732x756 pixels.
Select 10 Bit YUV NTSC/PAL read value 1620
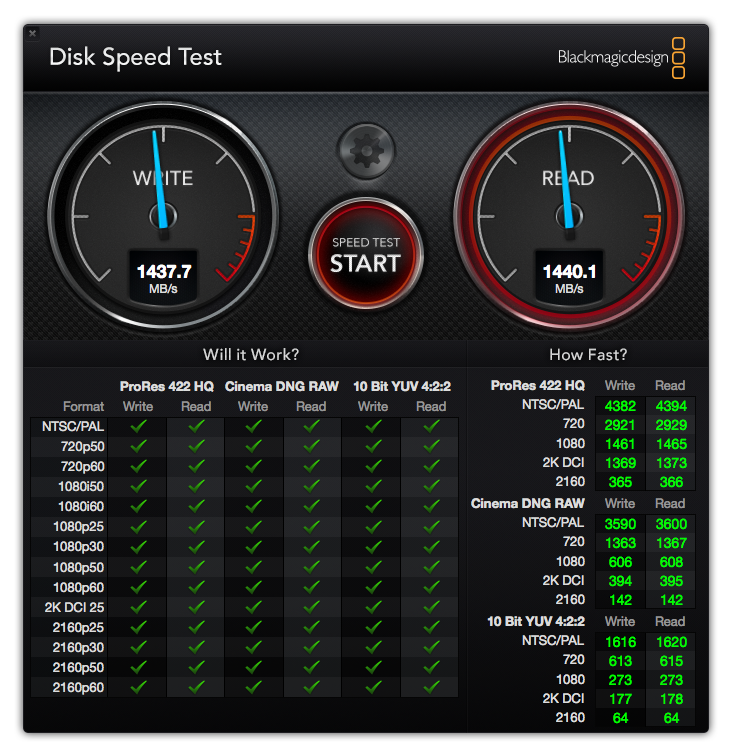click(x=671, y=642)
